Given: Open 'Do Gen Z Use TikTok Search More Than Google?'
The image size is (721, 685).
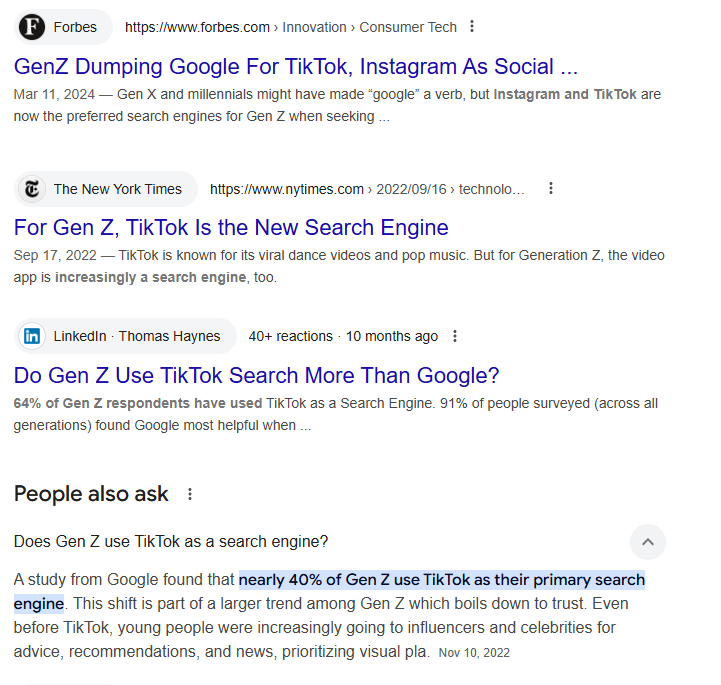Looking at the screenshot, I should coord(256,376).
